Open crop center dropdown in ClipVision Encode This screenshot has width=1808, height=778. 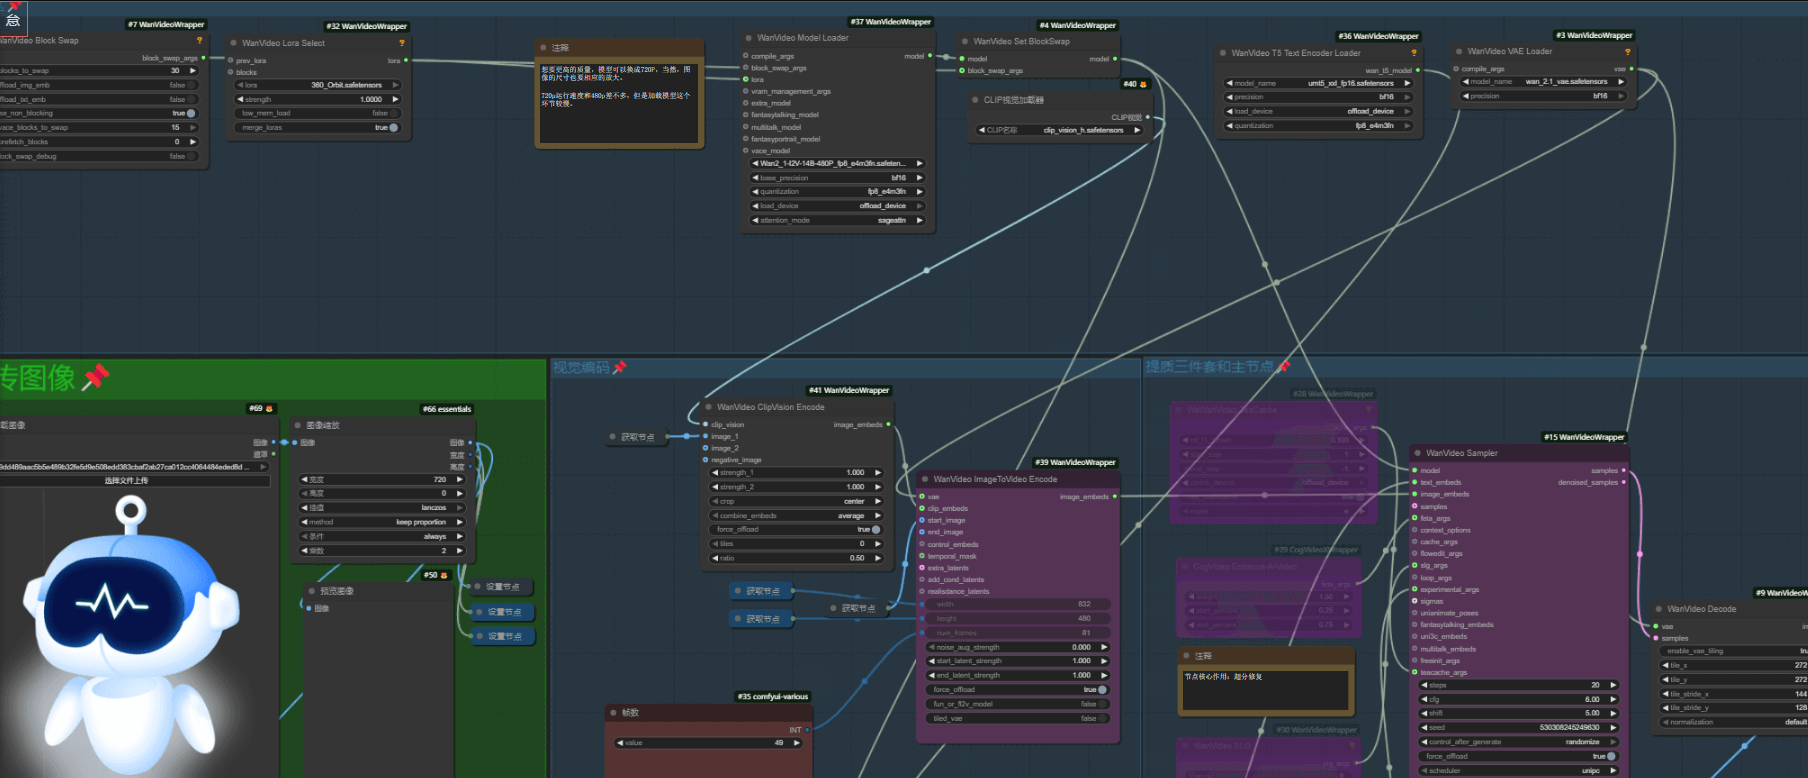click(797, 501)
